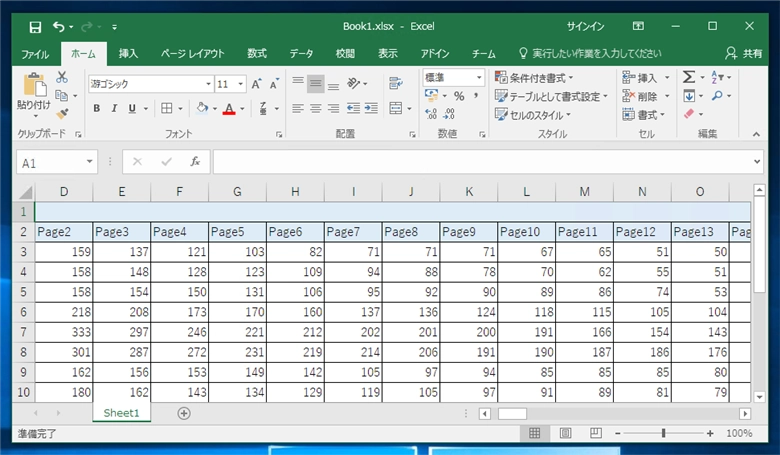780x455 pixels.
Task: Click the Percent Style icon
Action: 459,96
